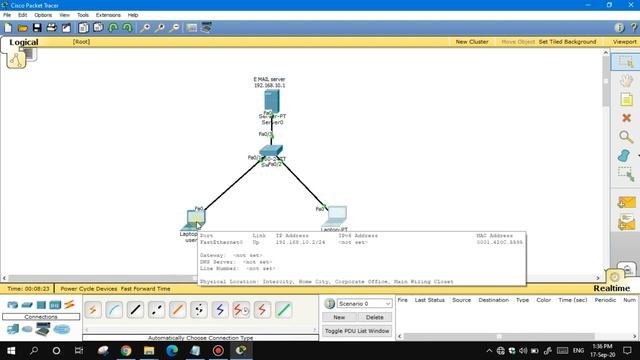The width and height of the screenshot is (640, 360).
Task: Add Complex PDU with open envelope icon
Action: pyautogui.click(x=627, y=222)
